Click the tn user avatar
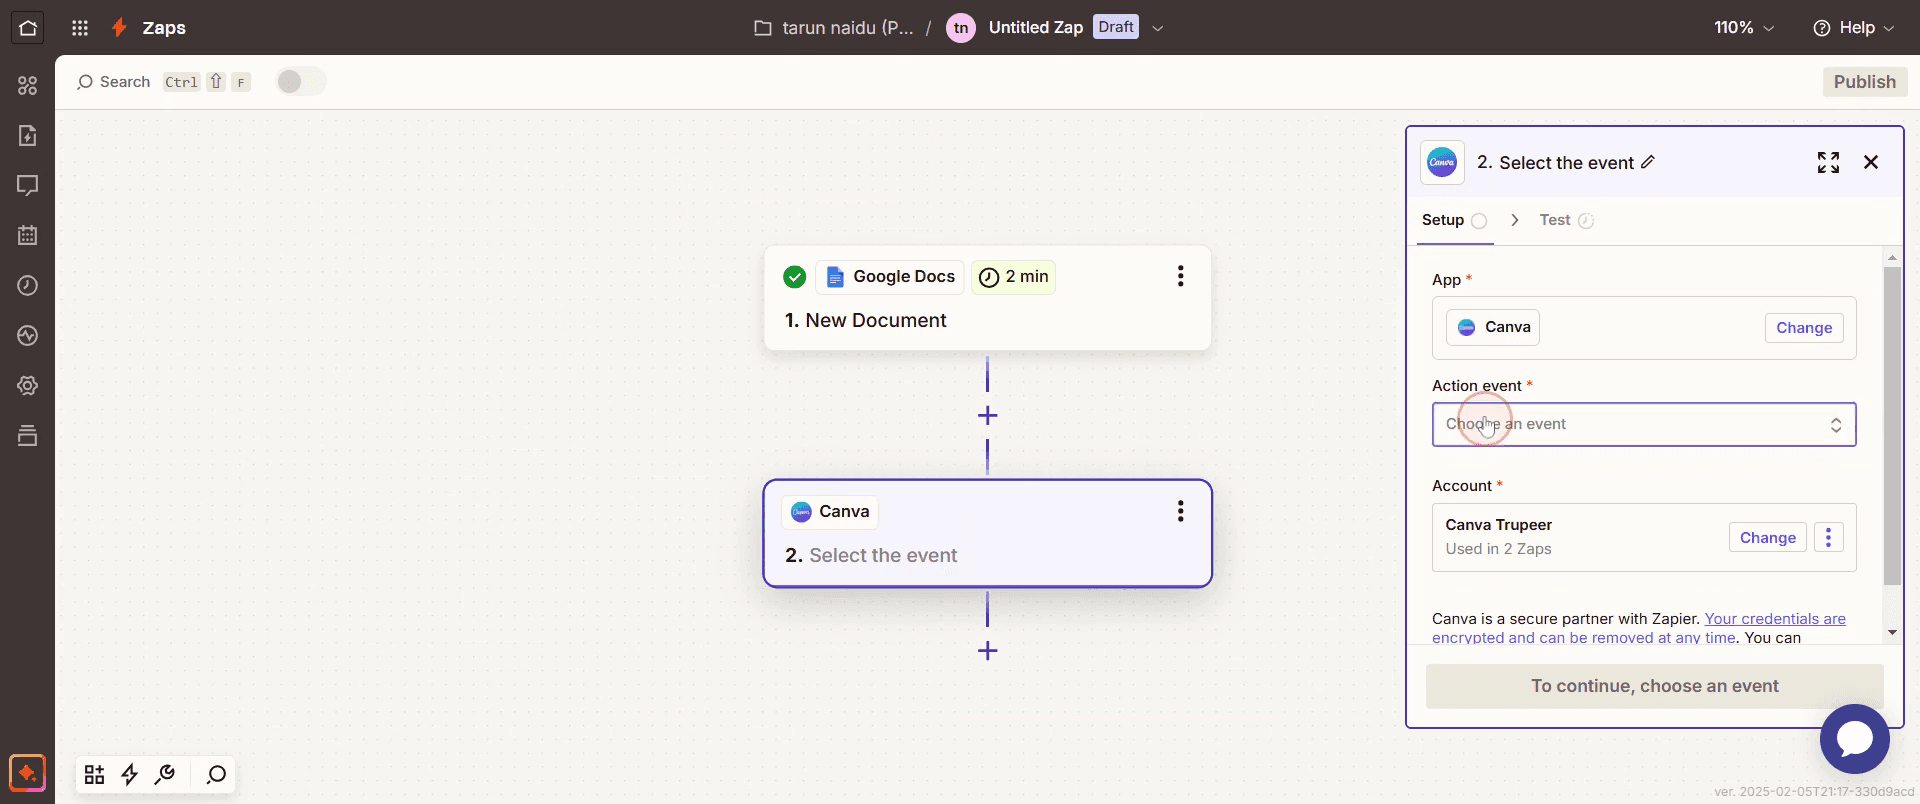The width and height of the screenshot is (1920, 804). coord(960,28)
